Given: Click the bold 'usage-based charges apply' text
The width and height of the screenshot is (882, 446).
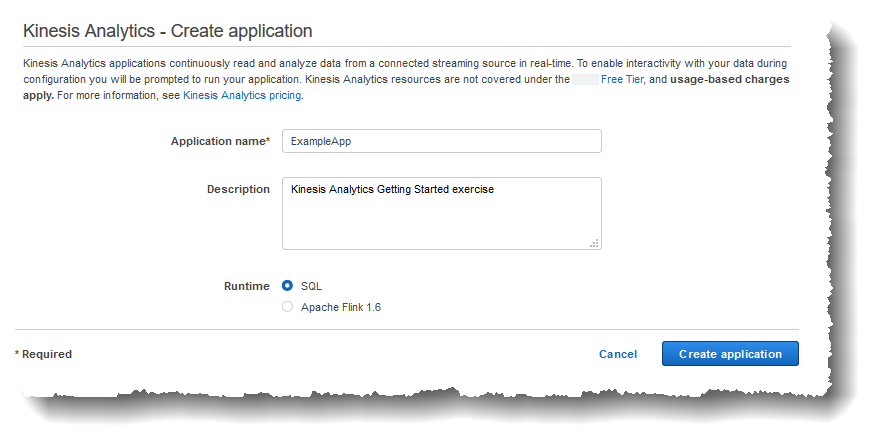Looking at the screenshot, I should click(x=728, y=79).
